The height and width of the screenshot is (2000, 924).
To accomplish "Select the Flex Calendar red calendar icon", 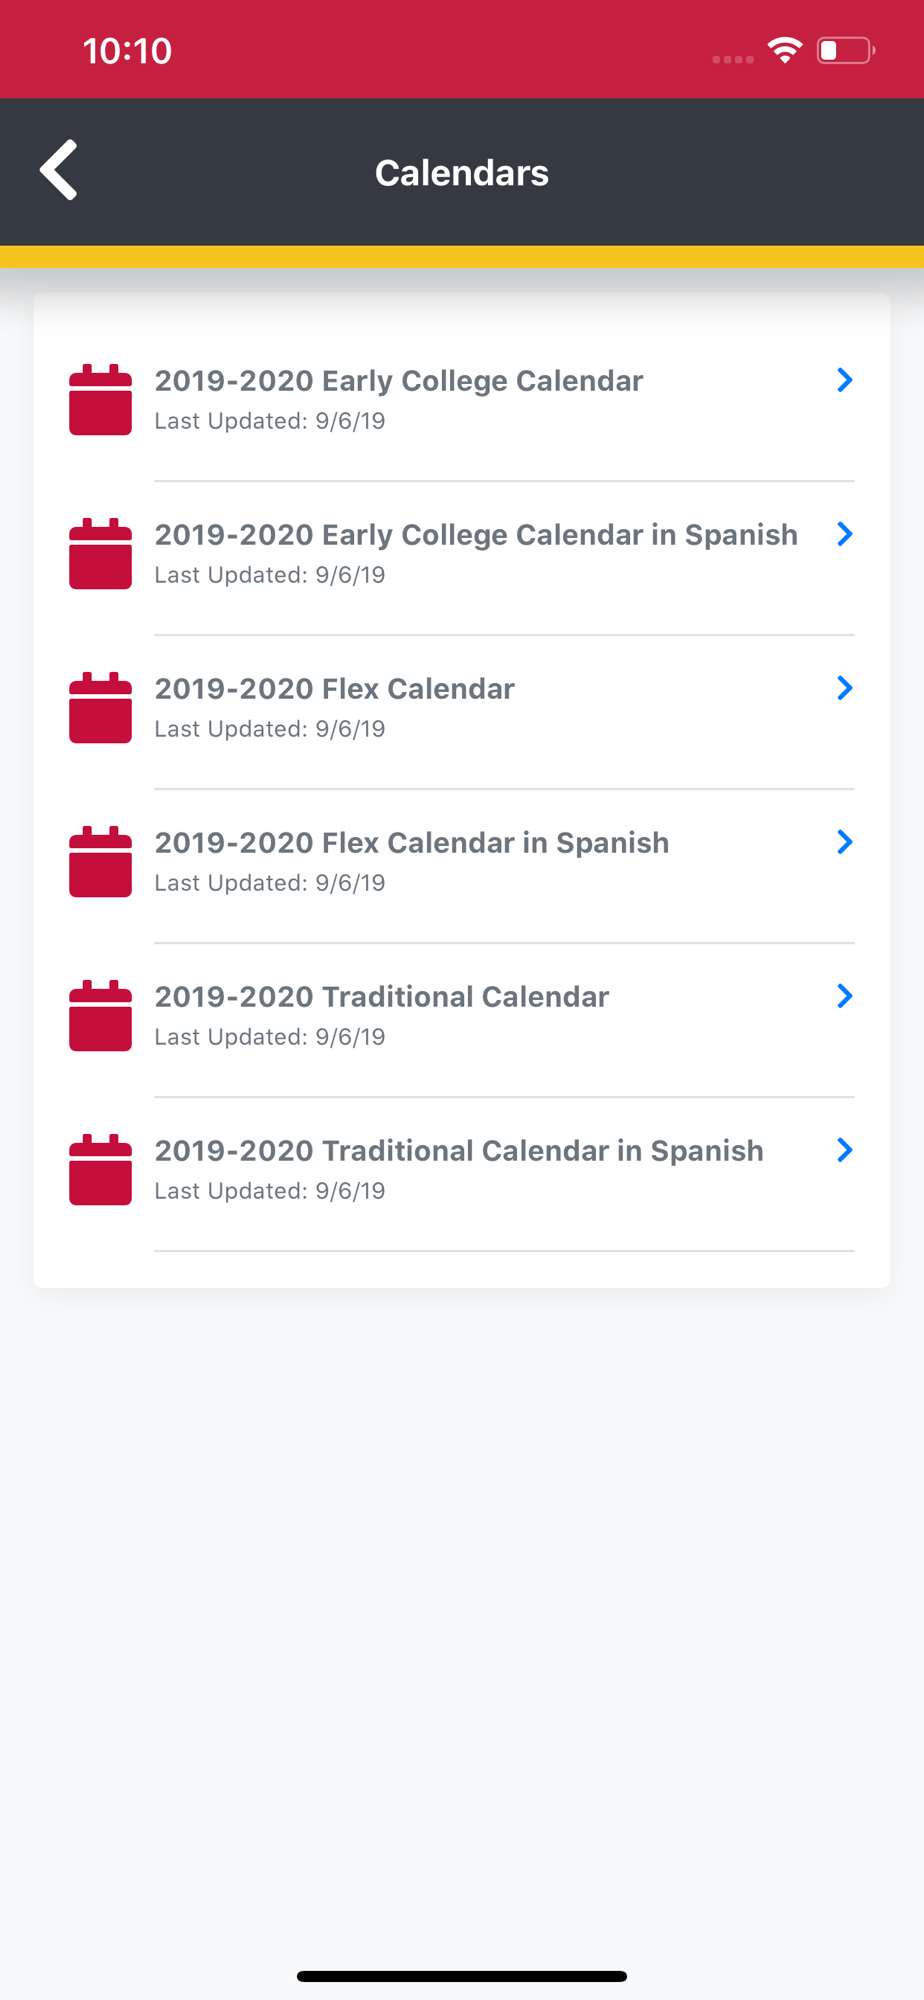I will coord(100,707).
